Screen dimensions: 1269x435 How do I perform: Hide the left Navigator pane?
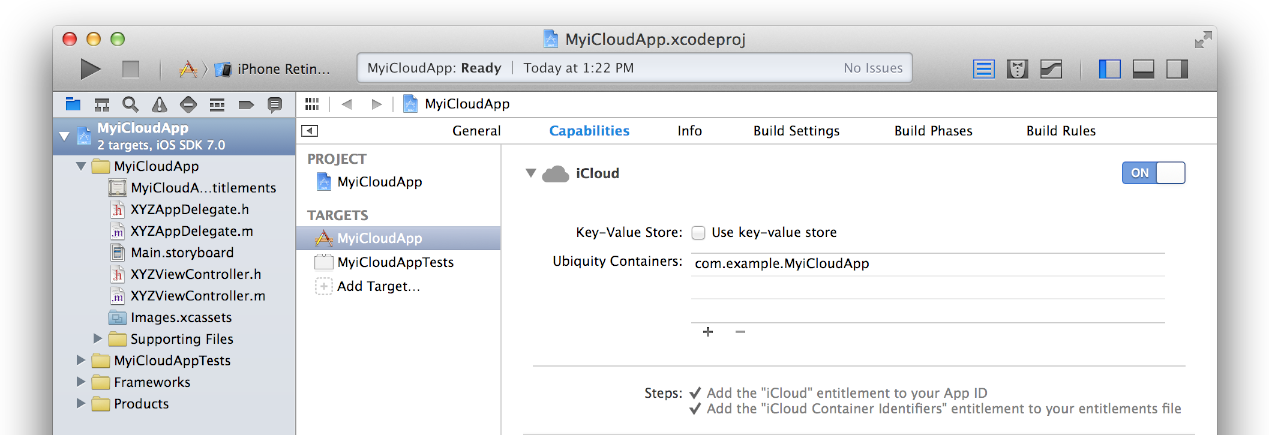(1110, 69)
